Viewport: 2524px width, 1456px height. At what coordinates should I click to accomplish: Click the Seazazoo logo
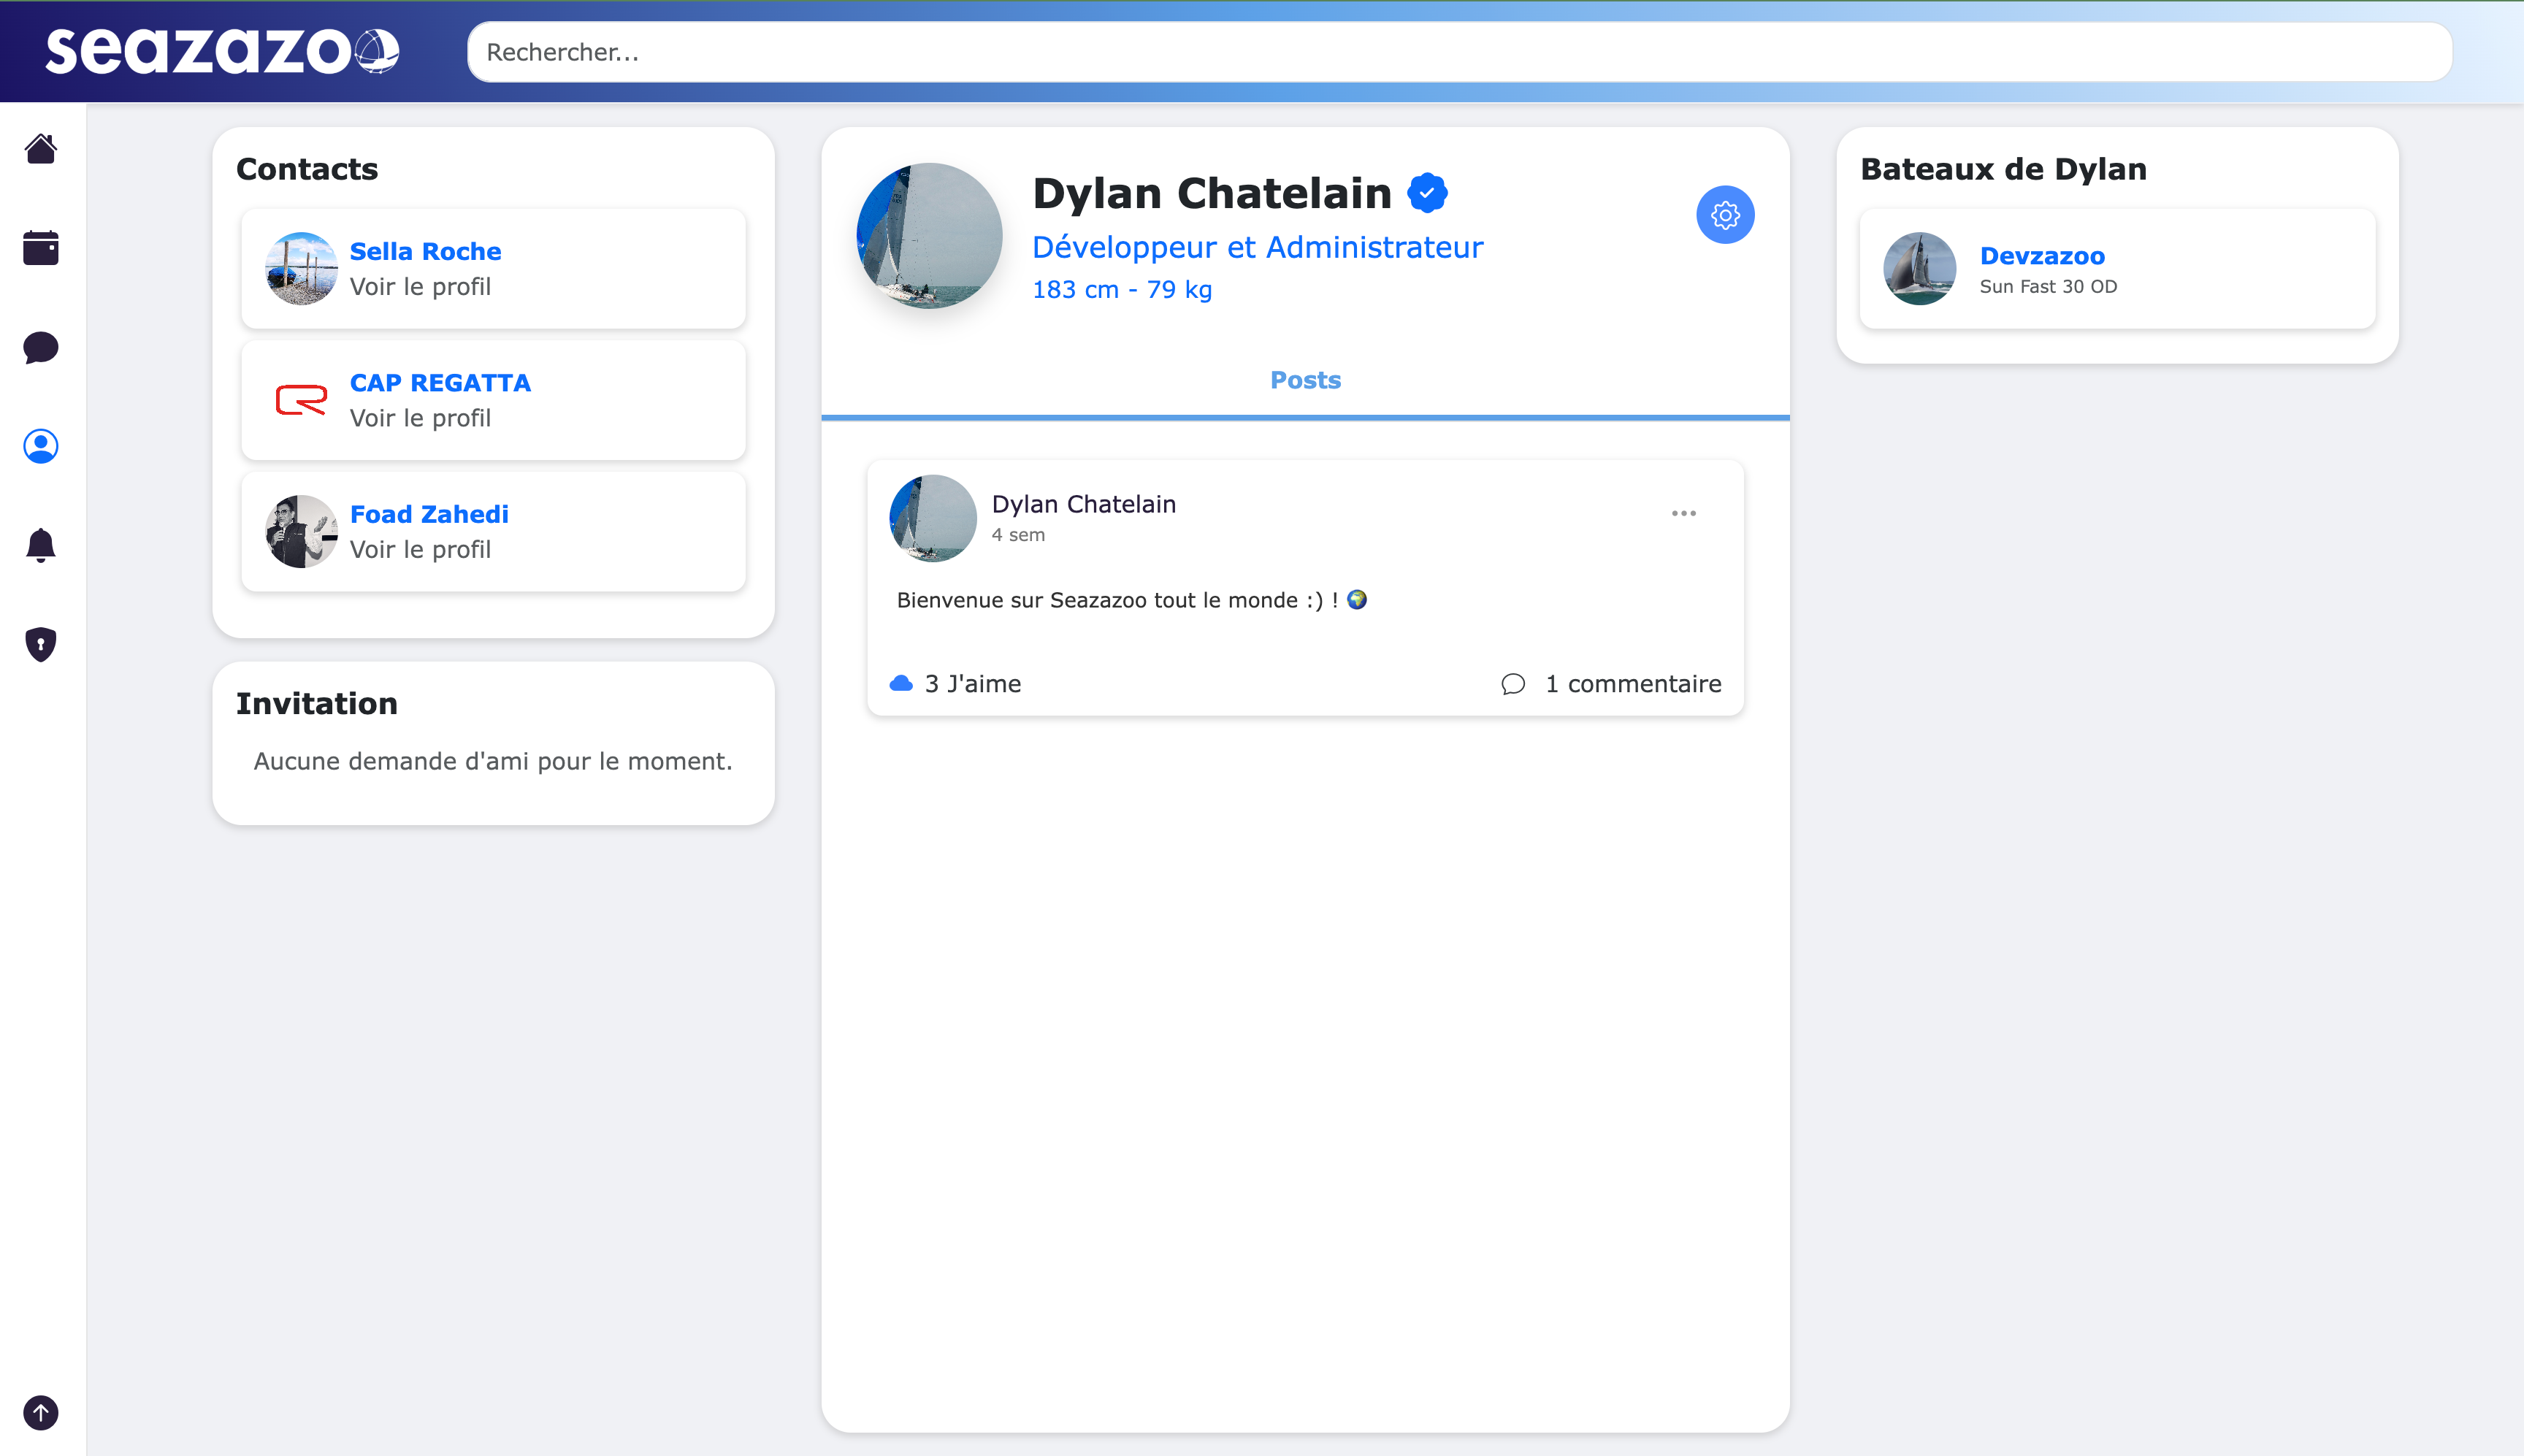[222, 50]
